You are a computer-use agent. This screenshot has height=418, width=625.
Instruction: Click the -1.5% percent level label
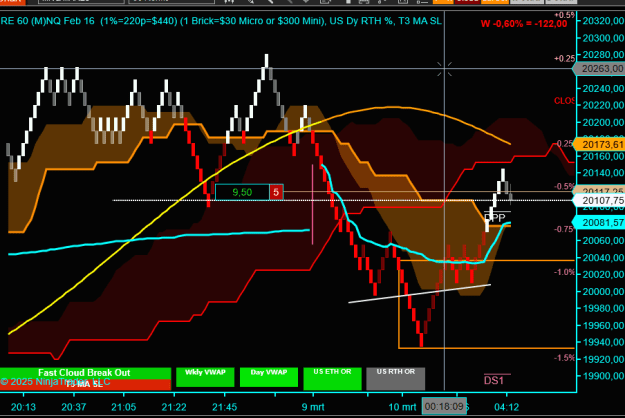[x=564, y=358]
